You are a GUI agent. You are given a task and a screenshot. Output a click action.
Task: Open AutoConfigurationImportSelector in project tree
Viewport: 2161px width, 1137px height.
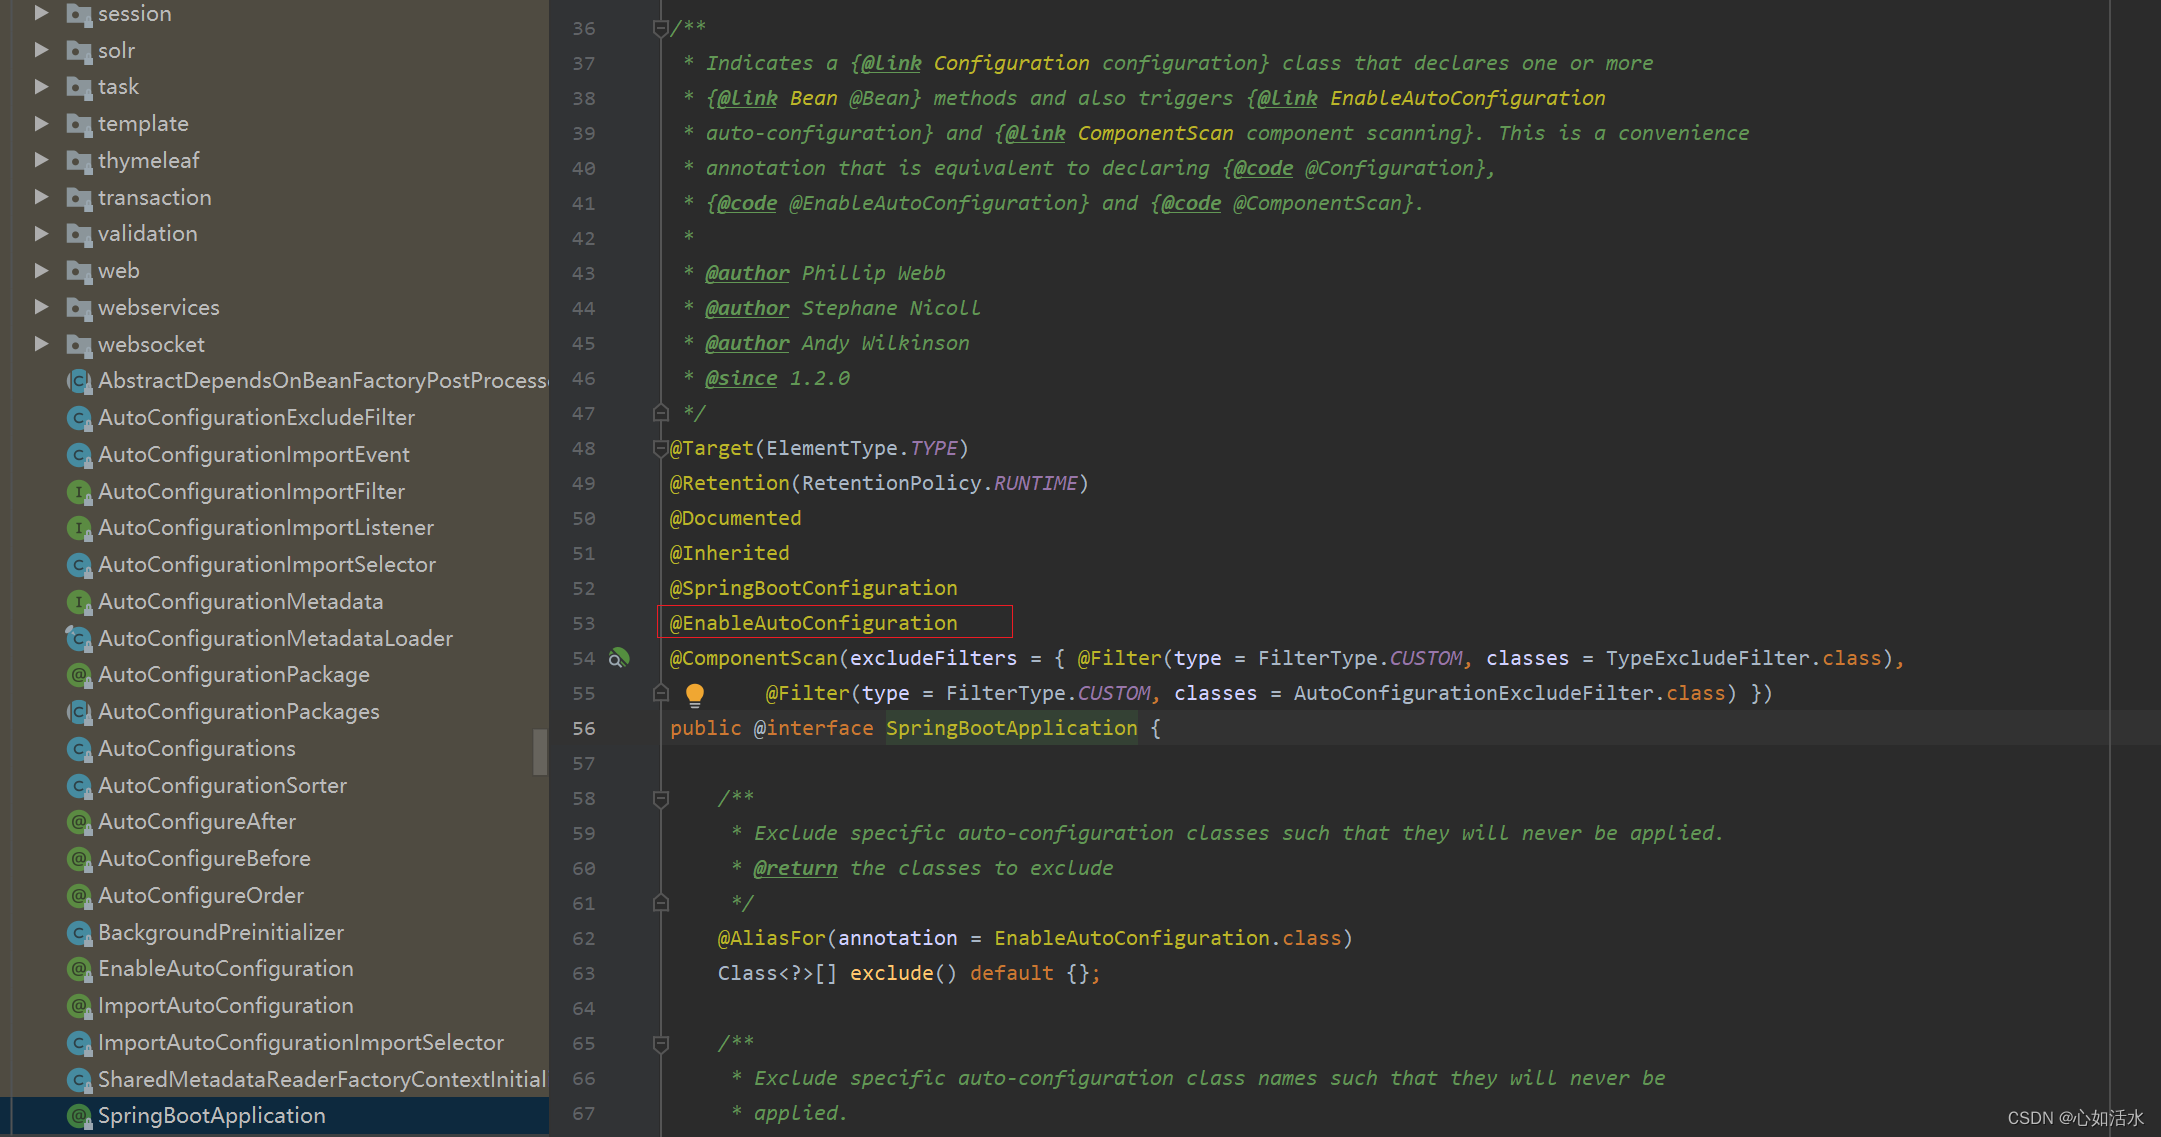[x=266, y=565]
